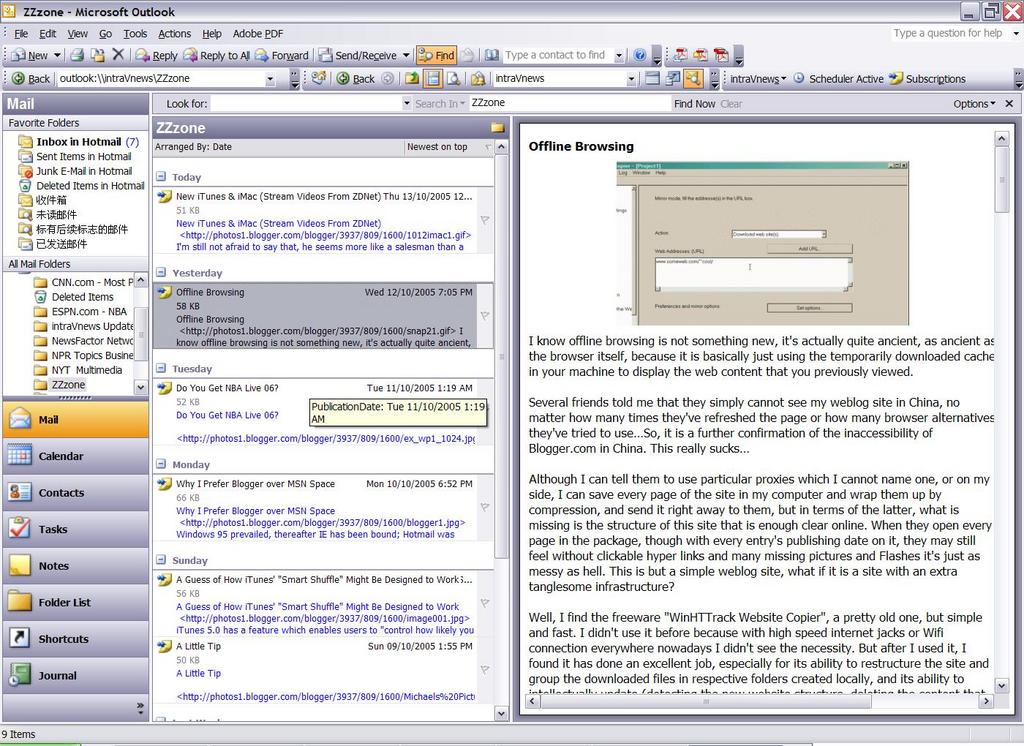The width and height of the screenshot is (1024, 746).
Task: Open Microsoft Office Outlook Help icon
Action: (640, 56)
